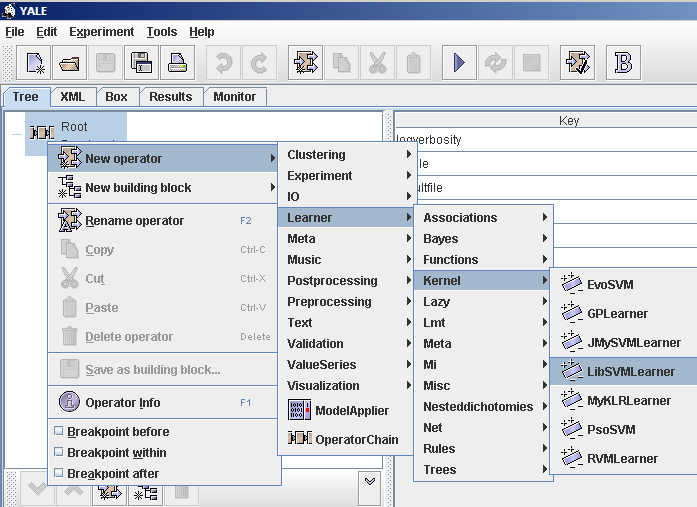Viewport: 697px width, 507px height.
Task: Click the Save As floppy disk icon
Action: point(141,63)
